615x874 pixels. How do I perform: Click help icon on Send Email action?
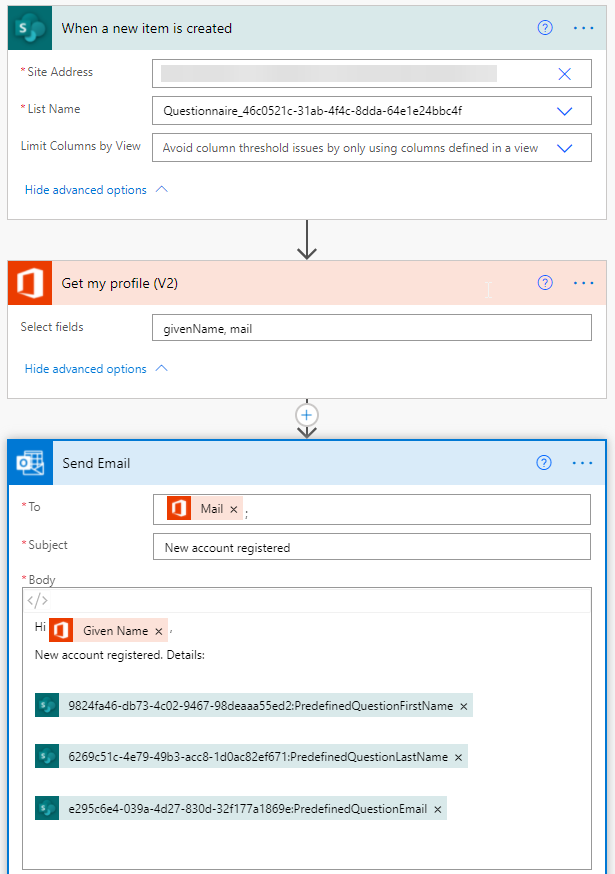pos(545,463)
